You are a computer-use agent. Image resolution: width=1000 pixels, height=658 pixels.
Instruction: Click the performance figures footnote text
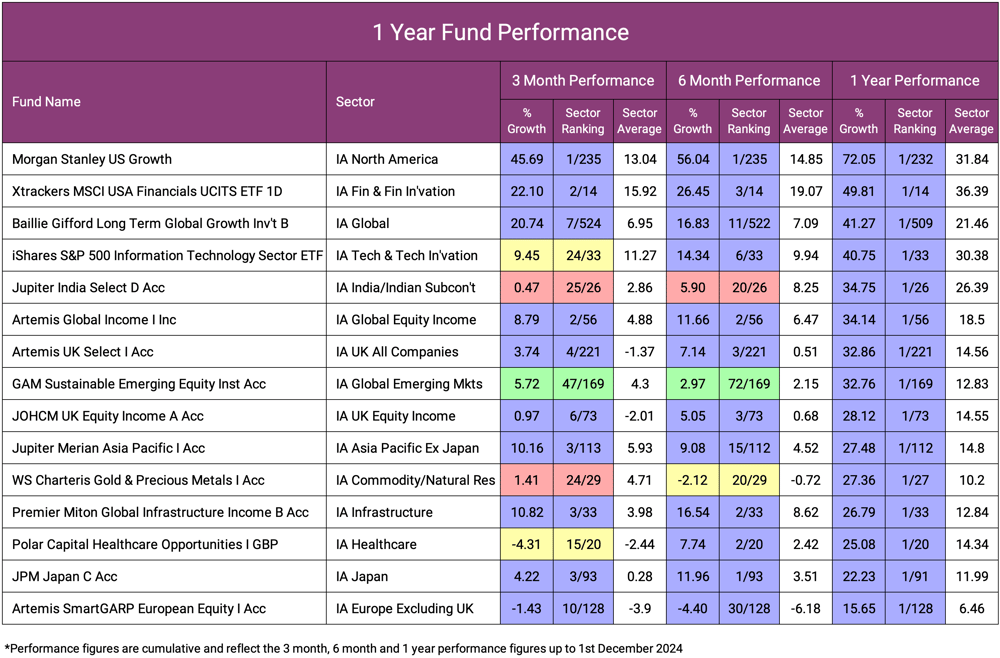[345, 648]
